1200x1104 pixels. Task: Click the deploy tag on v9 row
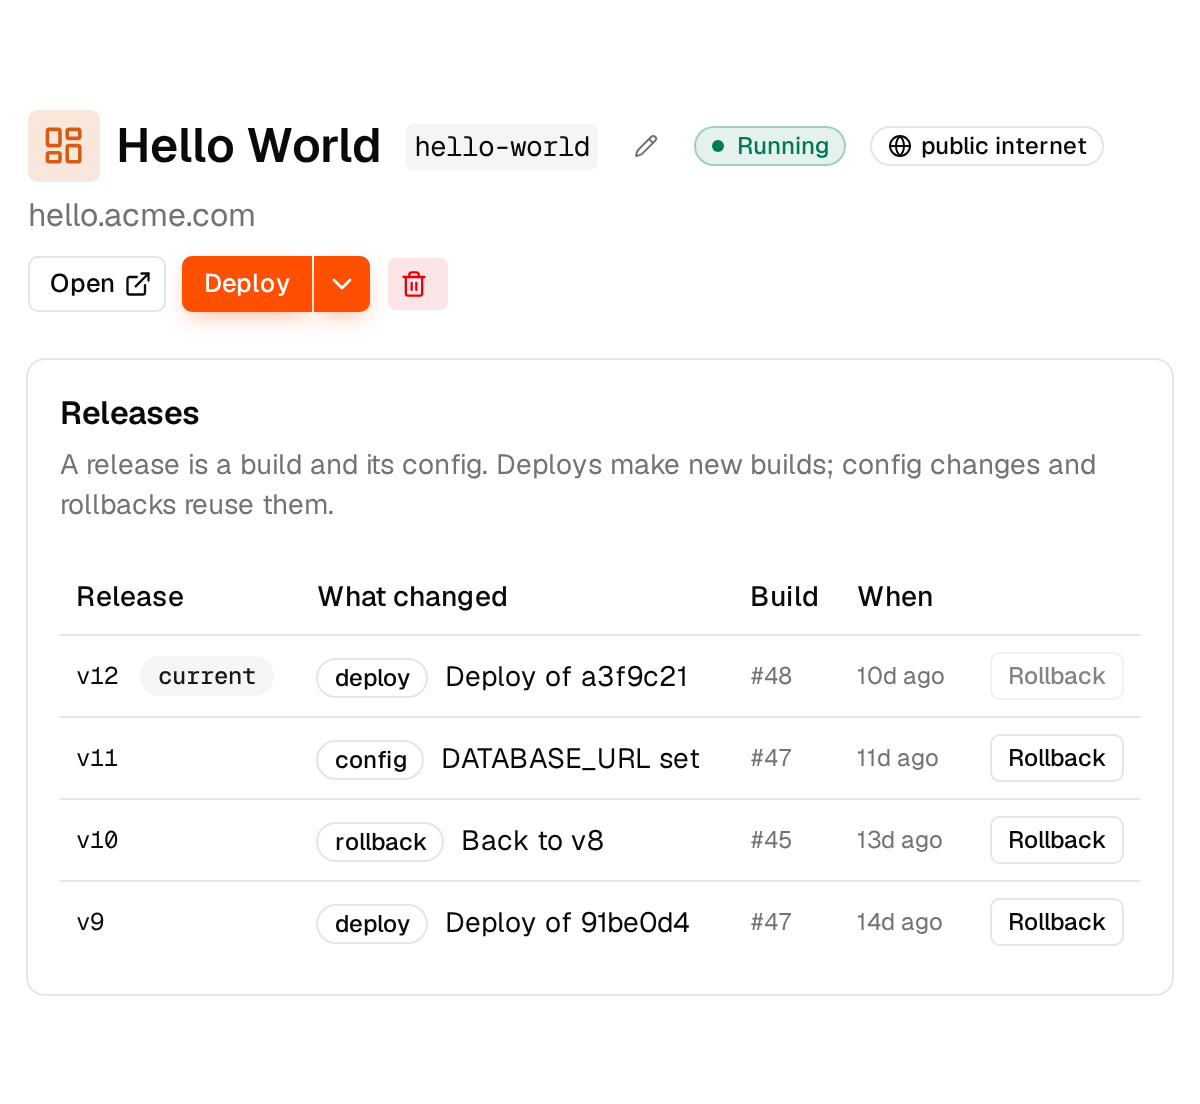372,924
